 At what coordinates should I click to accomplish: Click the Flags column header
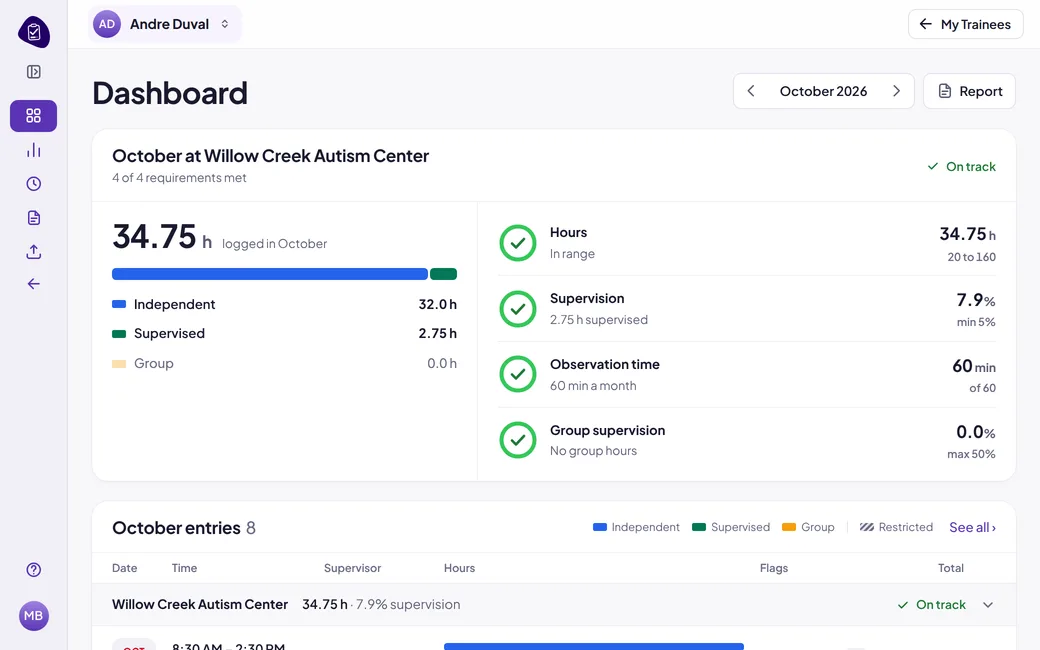[x=774, y=568]
